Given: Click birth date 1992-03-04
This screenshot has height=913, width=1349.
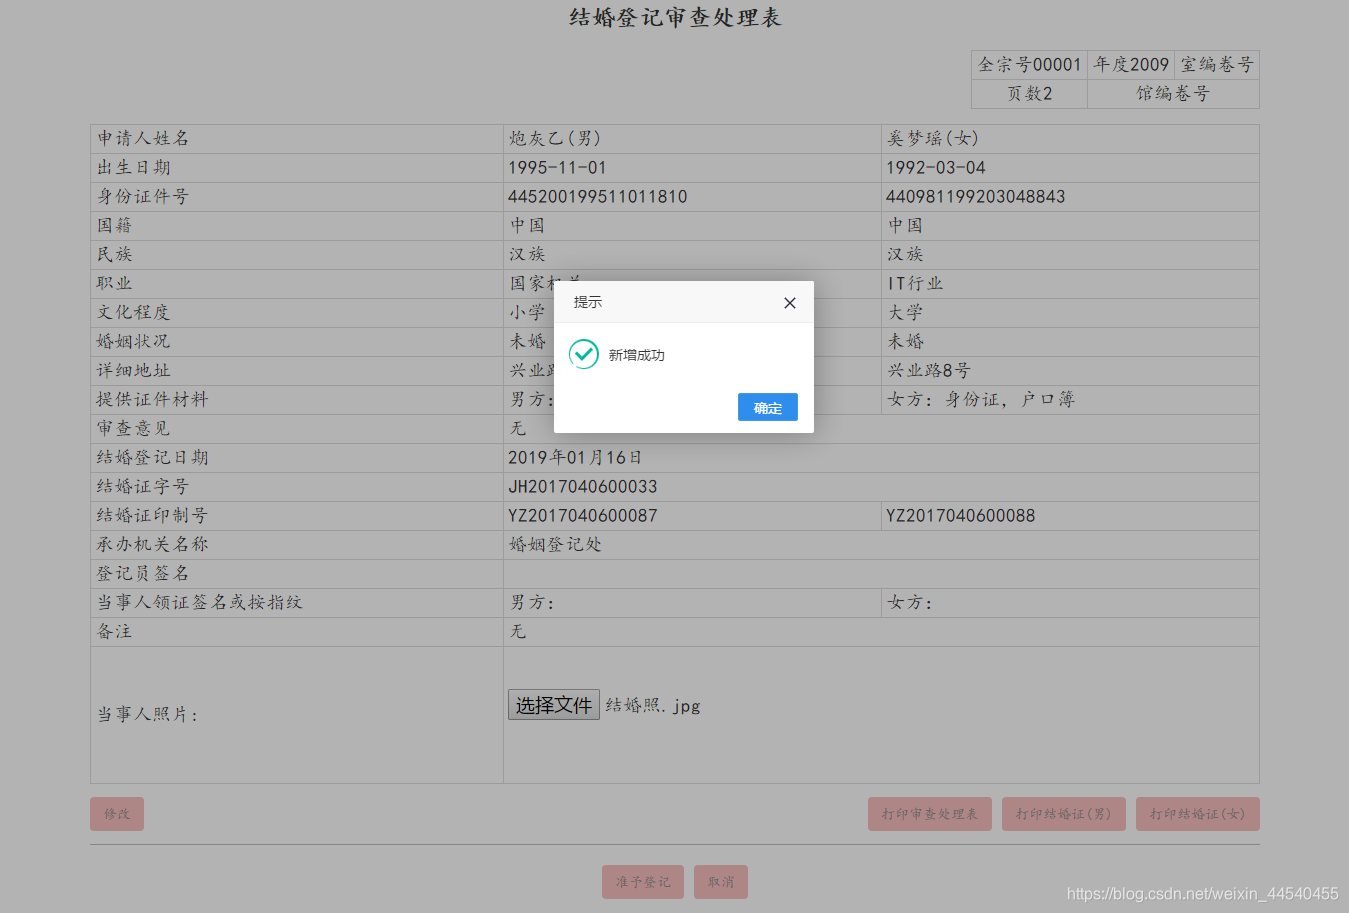Looking at the screenshot, I should click(x=936, y=168).
